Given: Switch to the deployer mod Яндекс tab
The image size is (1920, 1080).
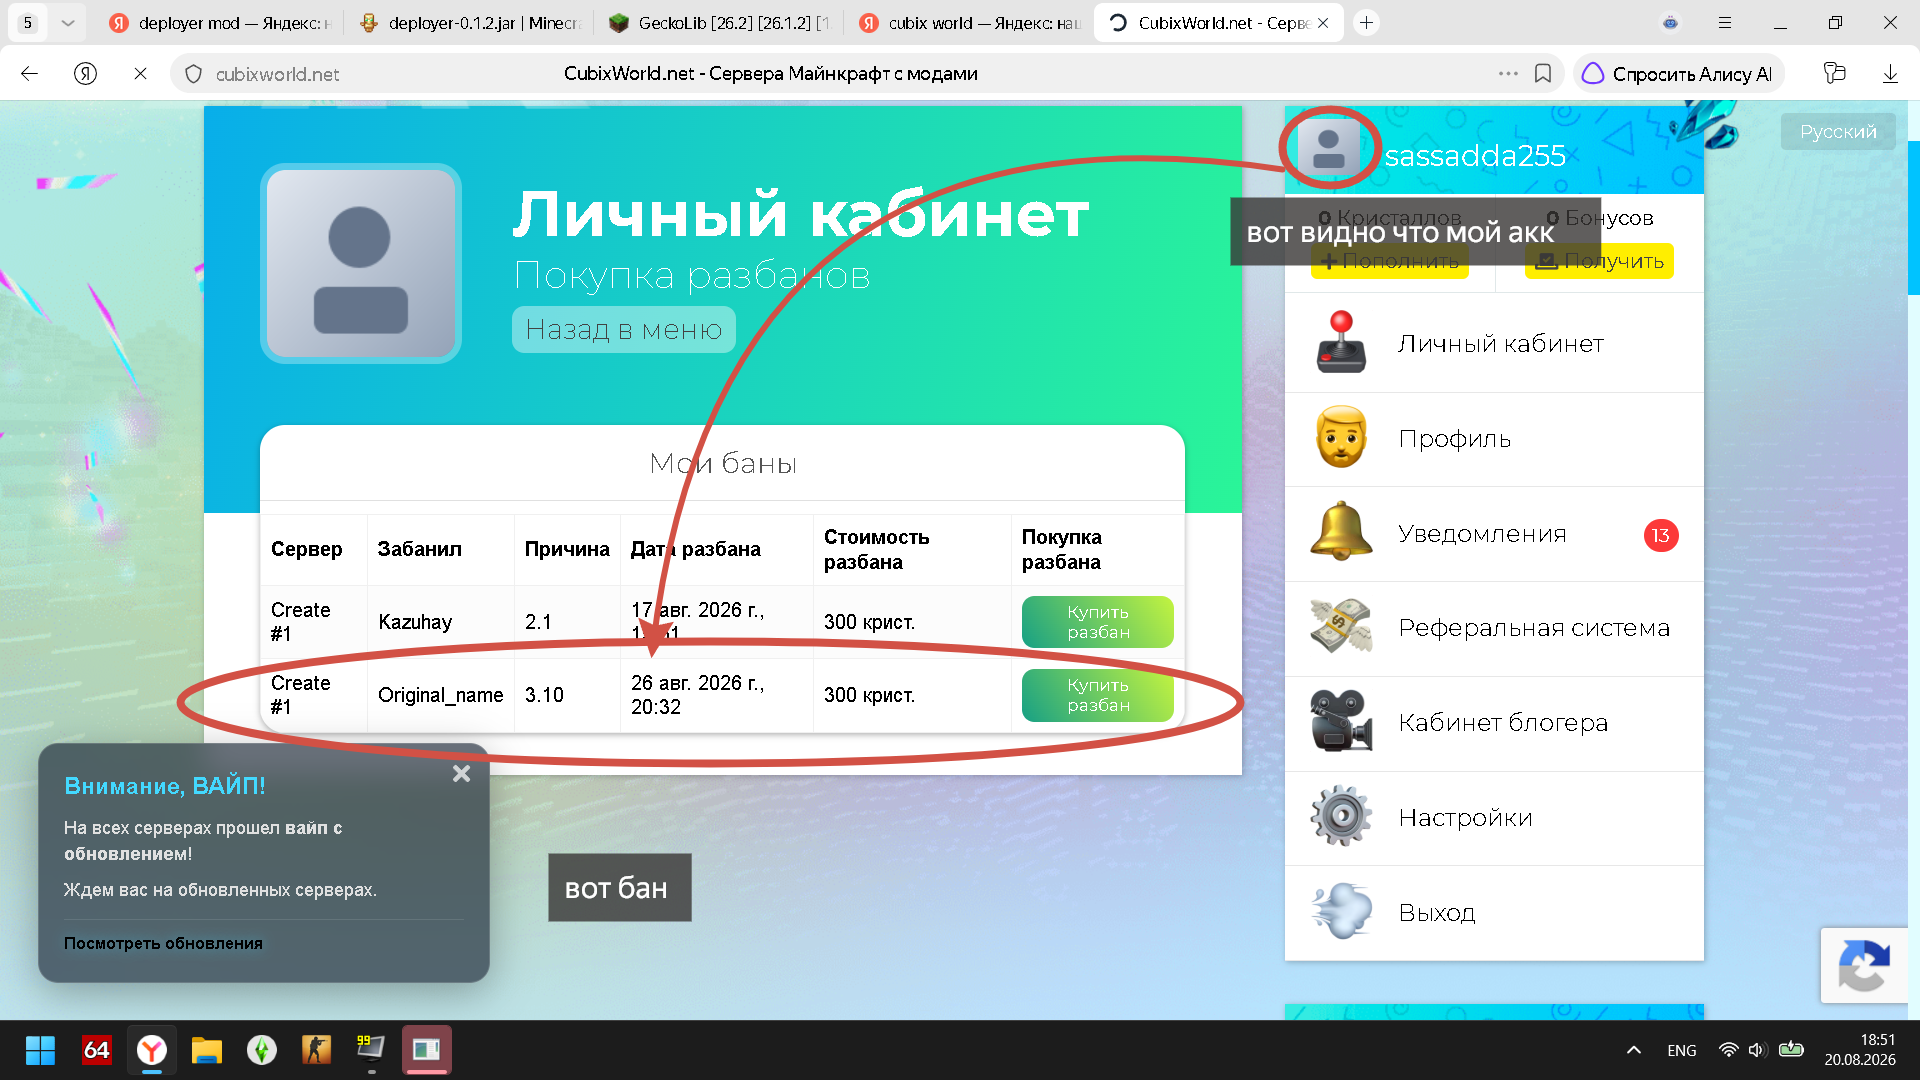Looking at the screenshot, I should point(222,22).
